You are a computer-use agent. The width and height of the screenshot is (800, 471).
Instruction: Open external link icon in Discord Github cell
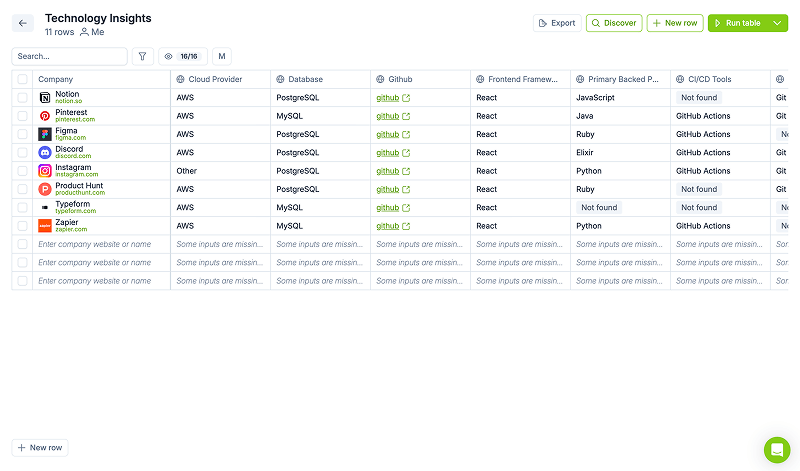(406, 153)
